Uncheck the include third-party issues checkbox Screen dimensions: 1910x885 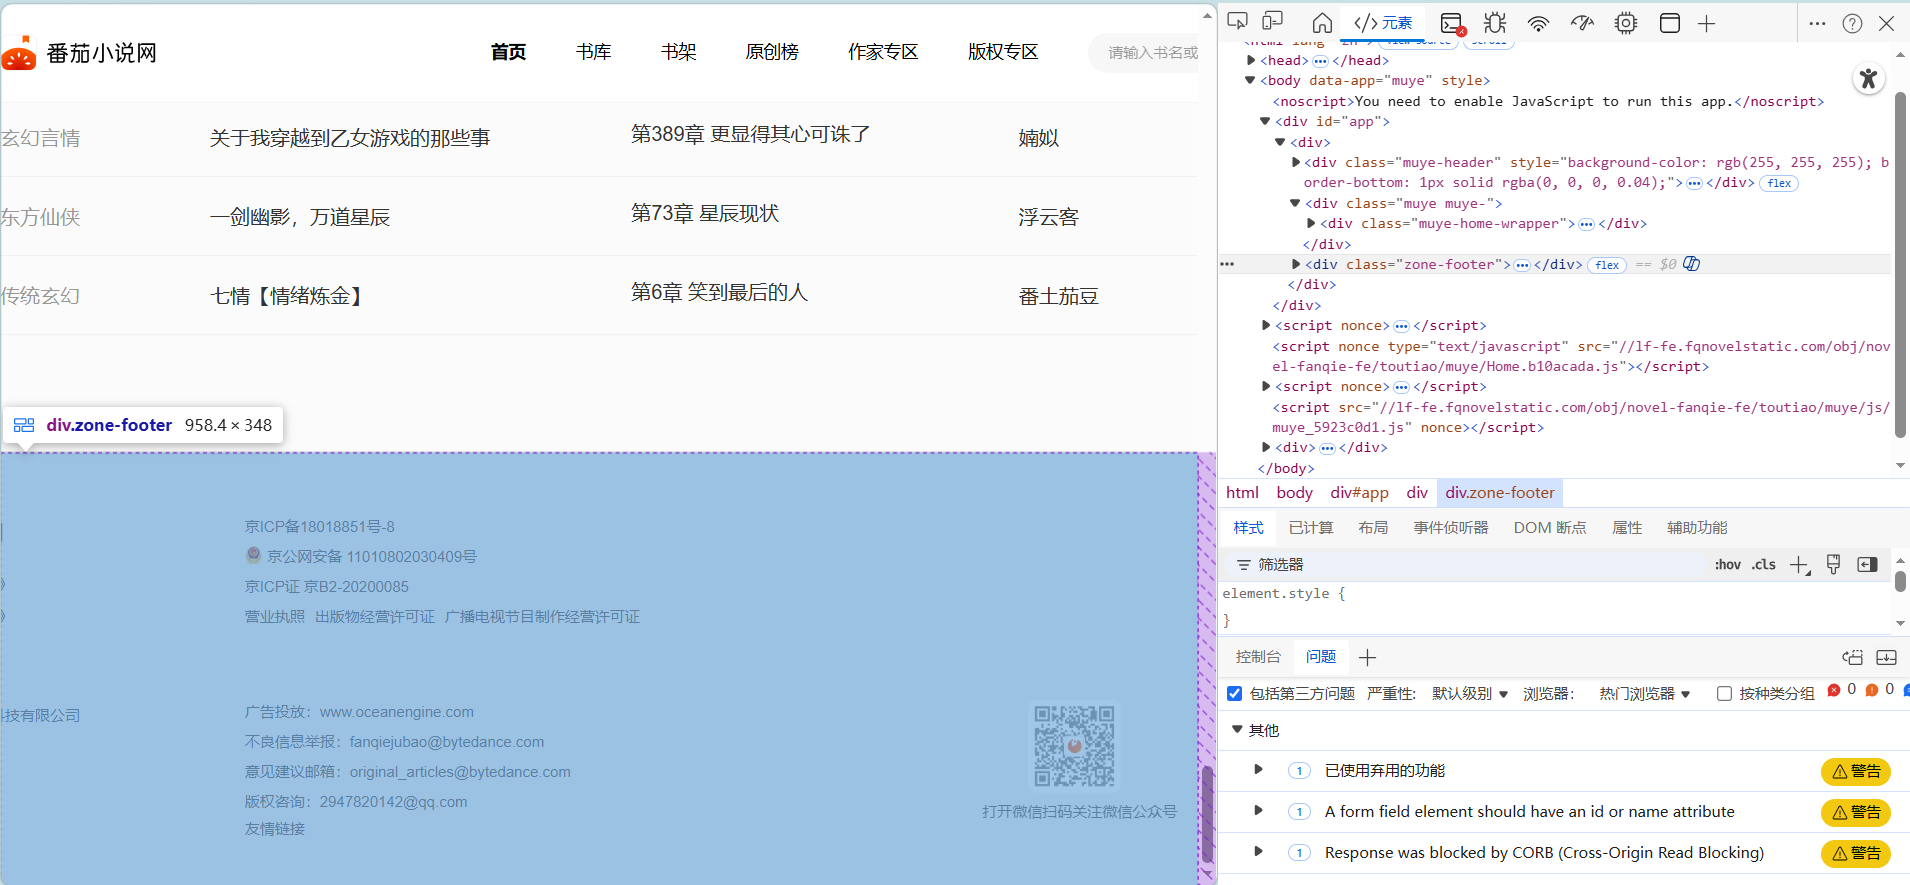[x=1235, y=693]
